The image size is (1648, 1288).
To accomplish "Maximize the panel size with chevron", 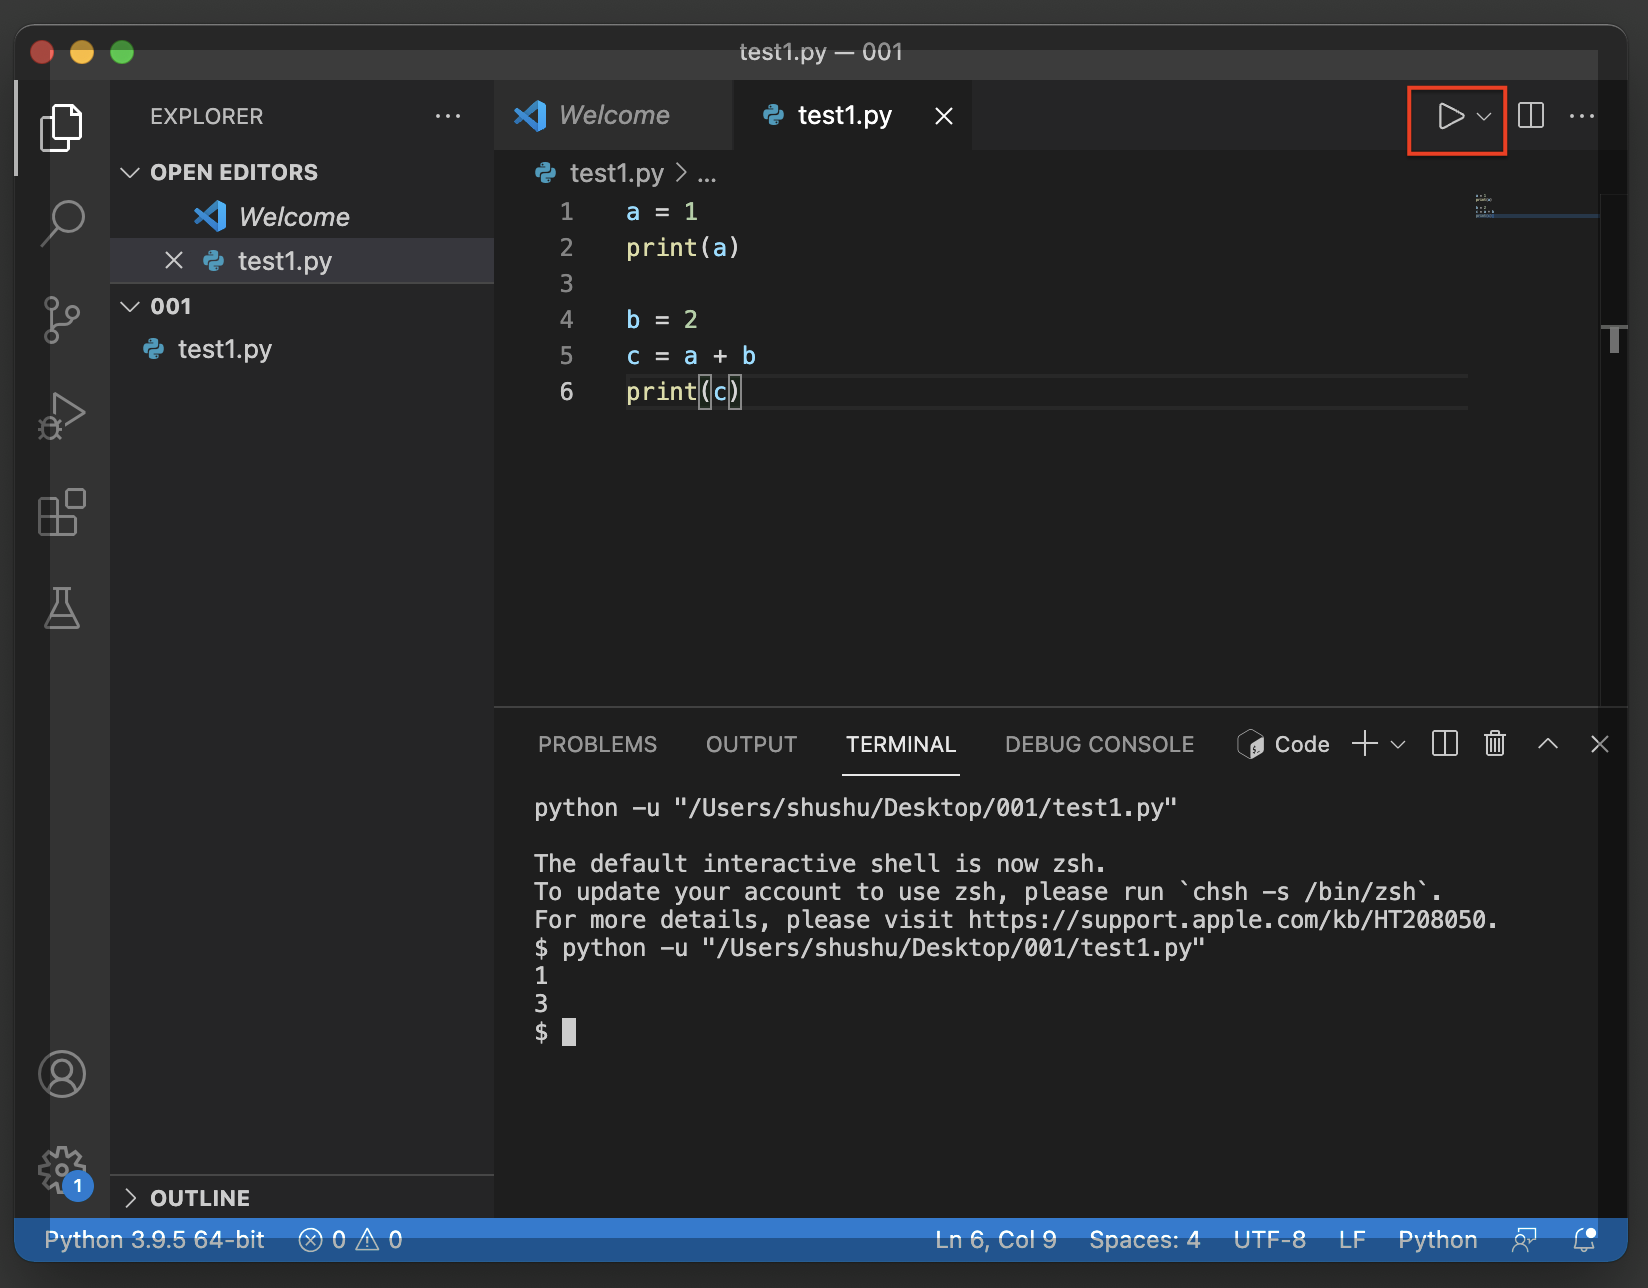I will 1547,743.
